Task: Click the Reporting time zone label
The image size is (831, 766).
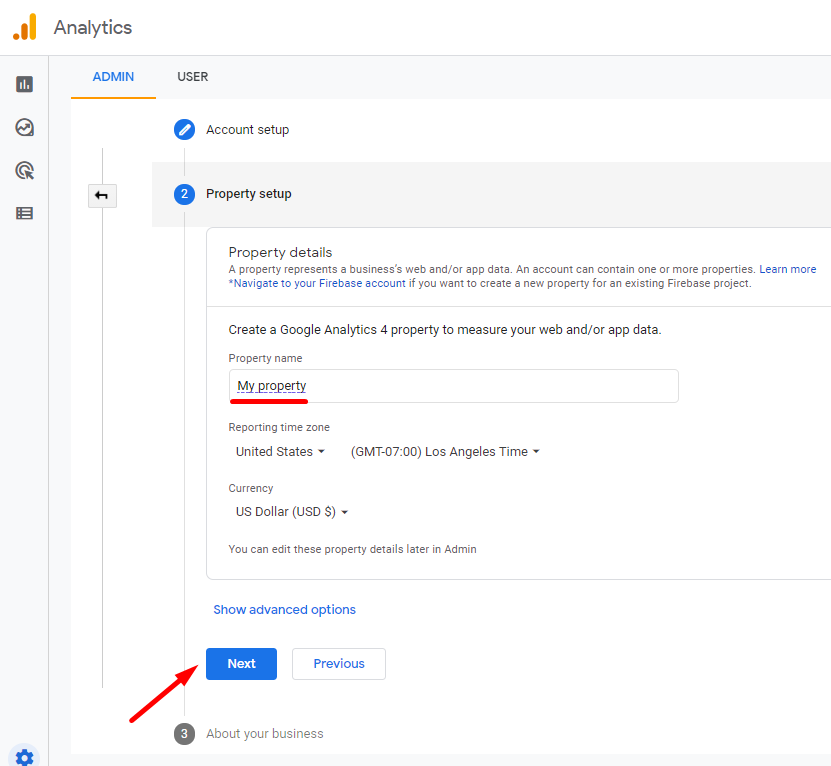Action: 279,427
